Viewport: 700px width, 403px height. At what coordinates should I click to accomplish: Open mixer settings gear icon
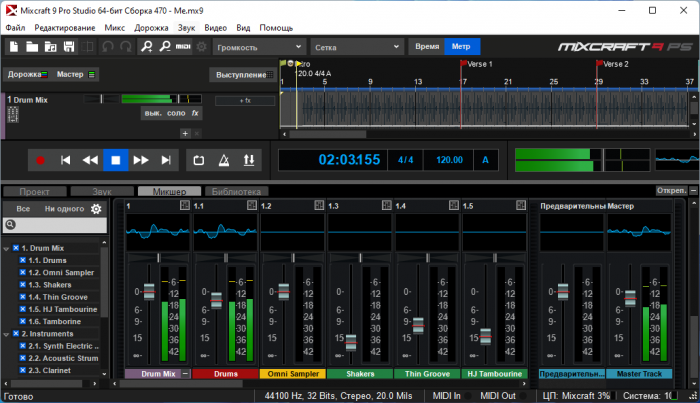pos(96,209)
